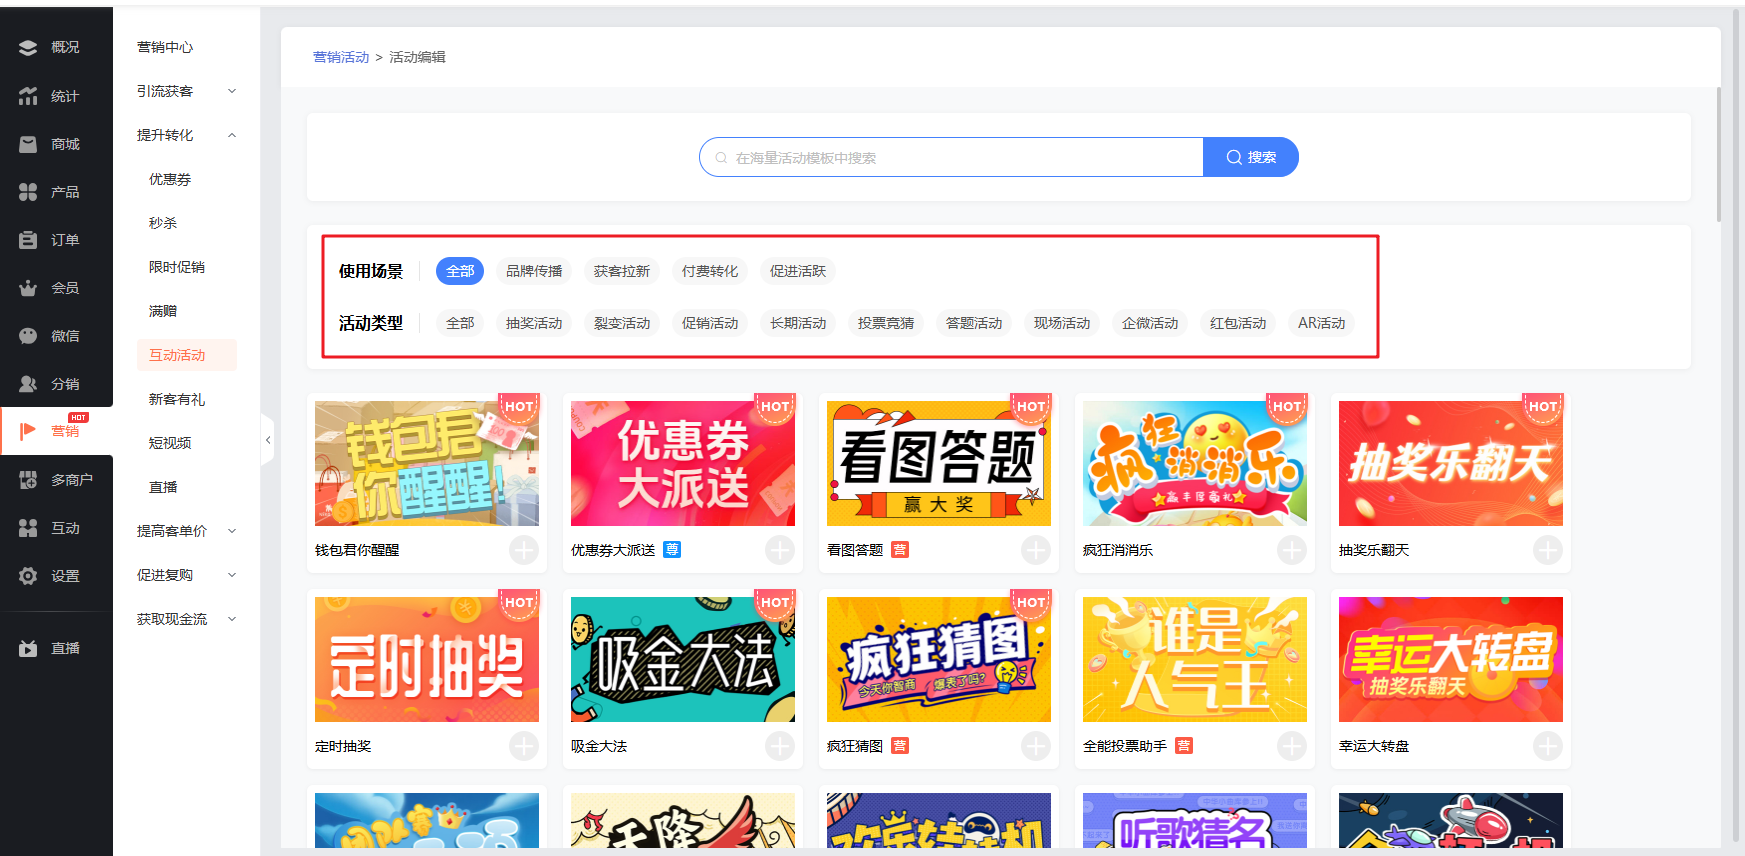The width and height of the screenshot is (1745, 856).
Task: Open the 吸金大法 template thumbnail
Action: pyautogui.click(x=683, y=660)
